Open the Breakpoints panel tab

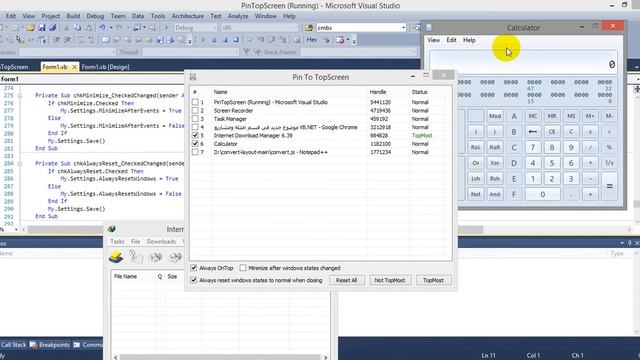(x=50, y=345)
